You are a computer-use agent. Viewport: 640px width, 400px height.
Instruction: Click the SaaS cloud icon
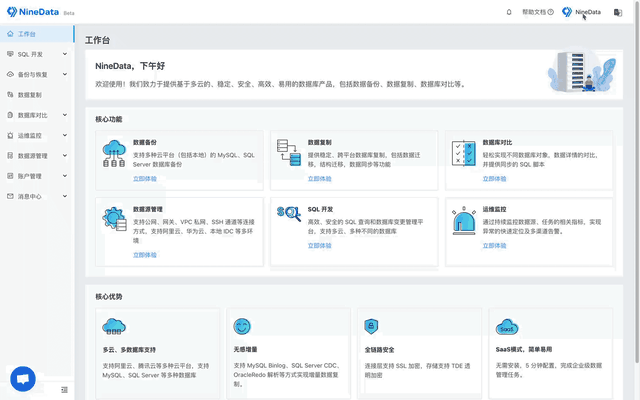[507, 327]
